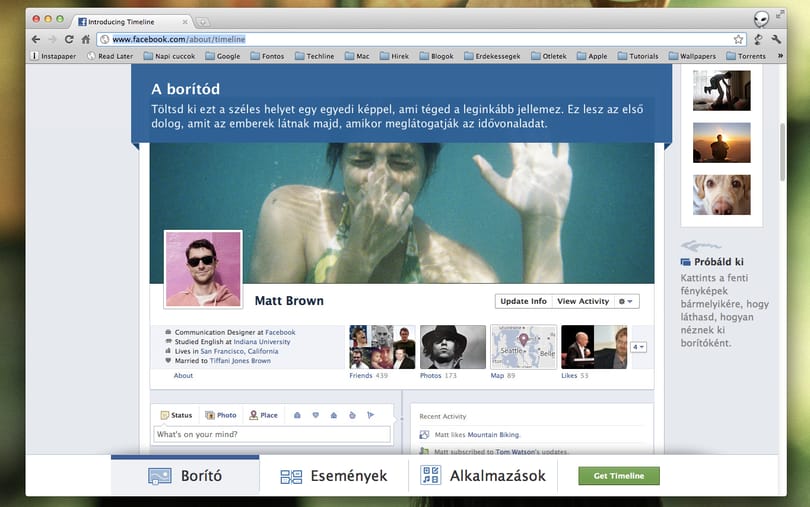Click the browser forward arrow

(x=52, y=39)
